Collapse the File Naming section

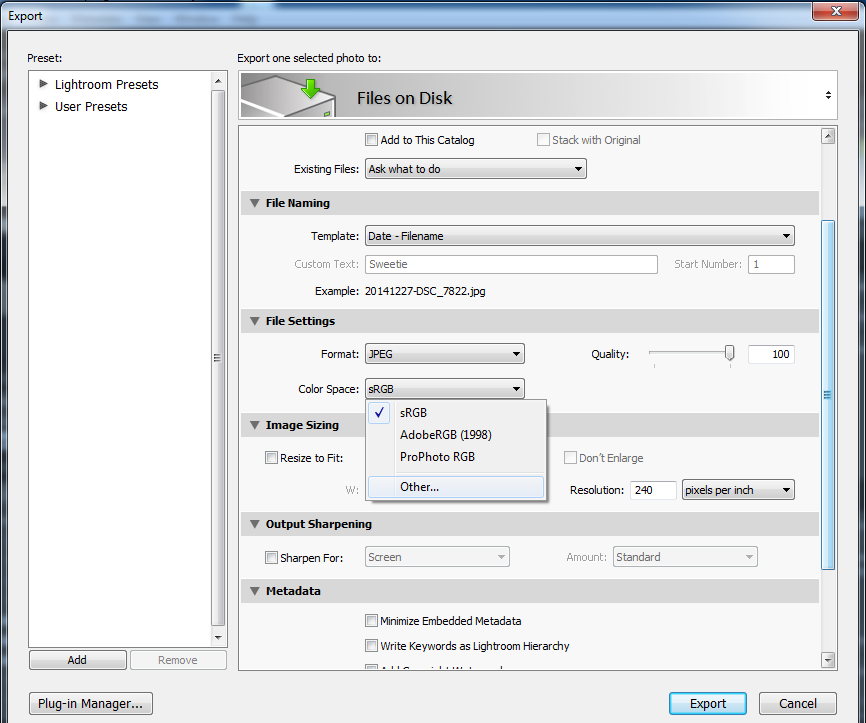tap(255, 203)
